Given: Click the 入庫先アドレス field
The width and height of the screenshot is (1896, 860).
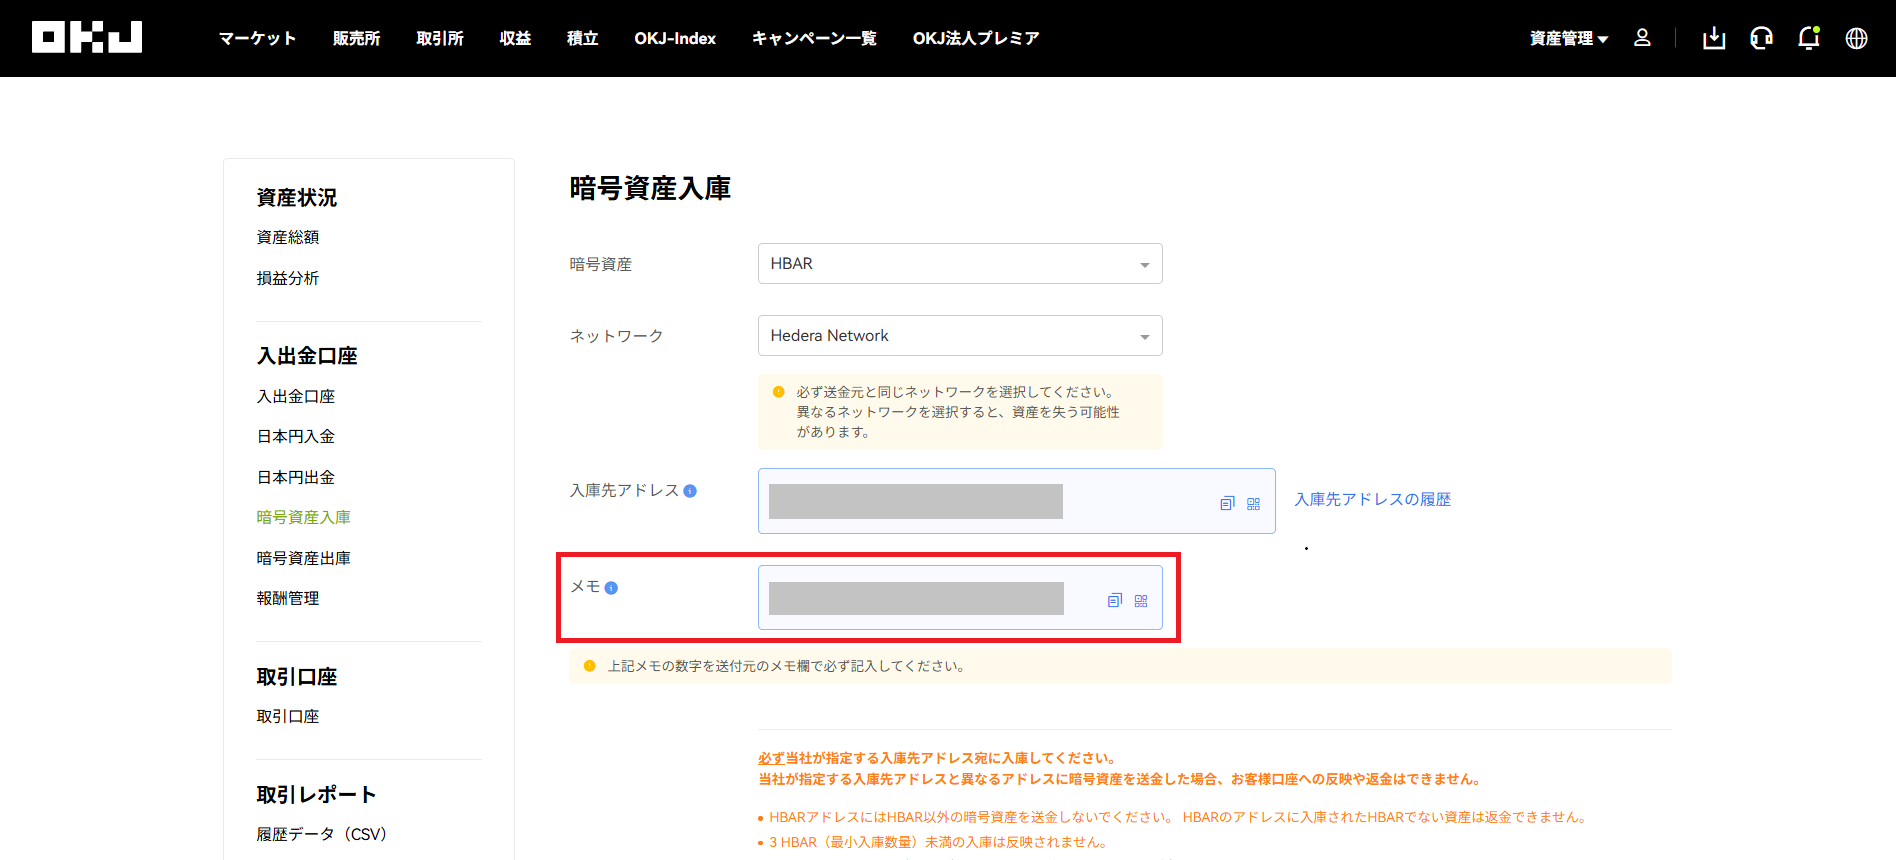Looking at the screenshot, I should point(1017,501).
